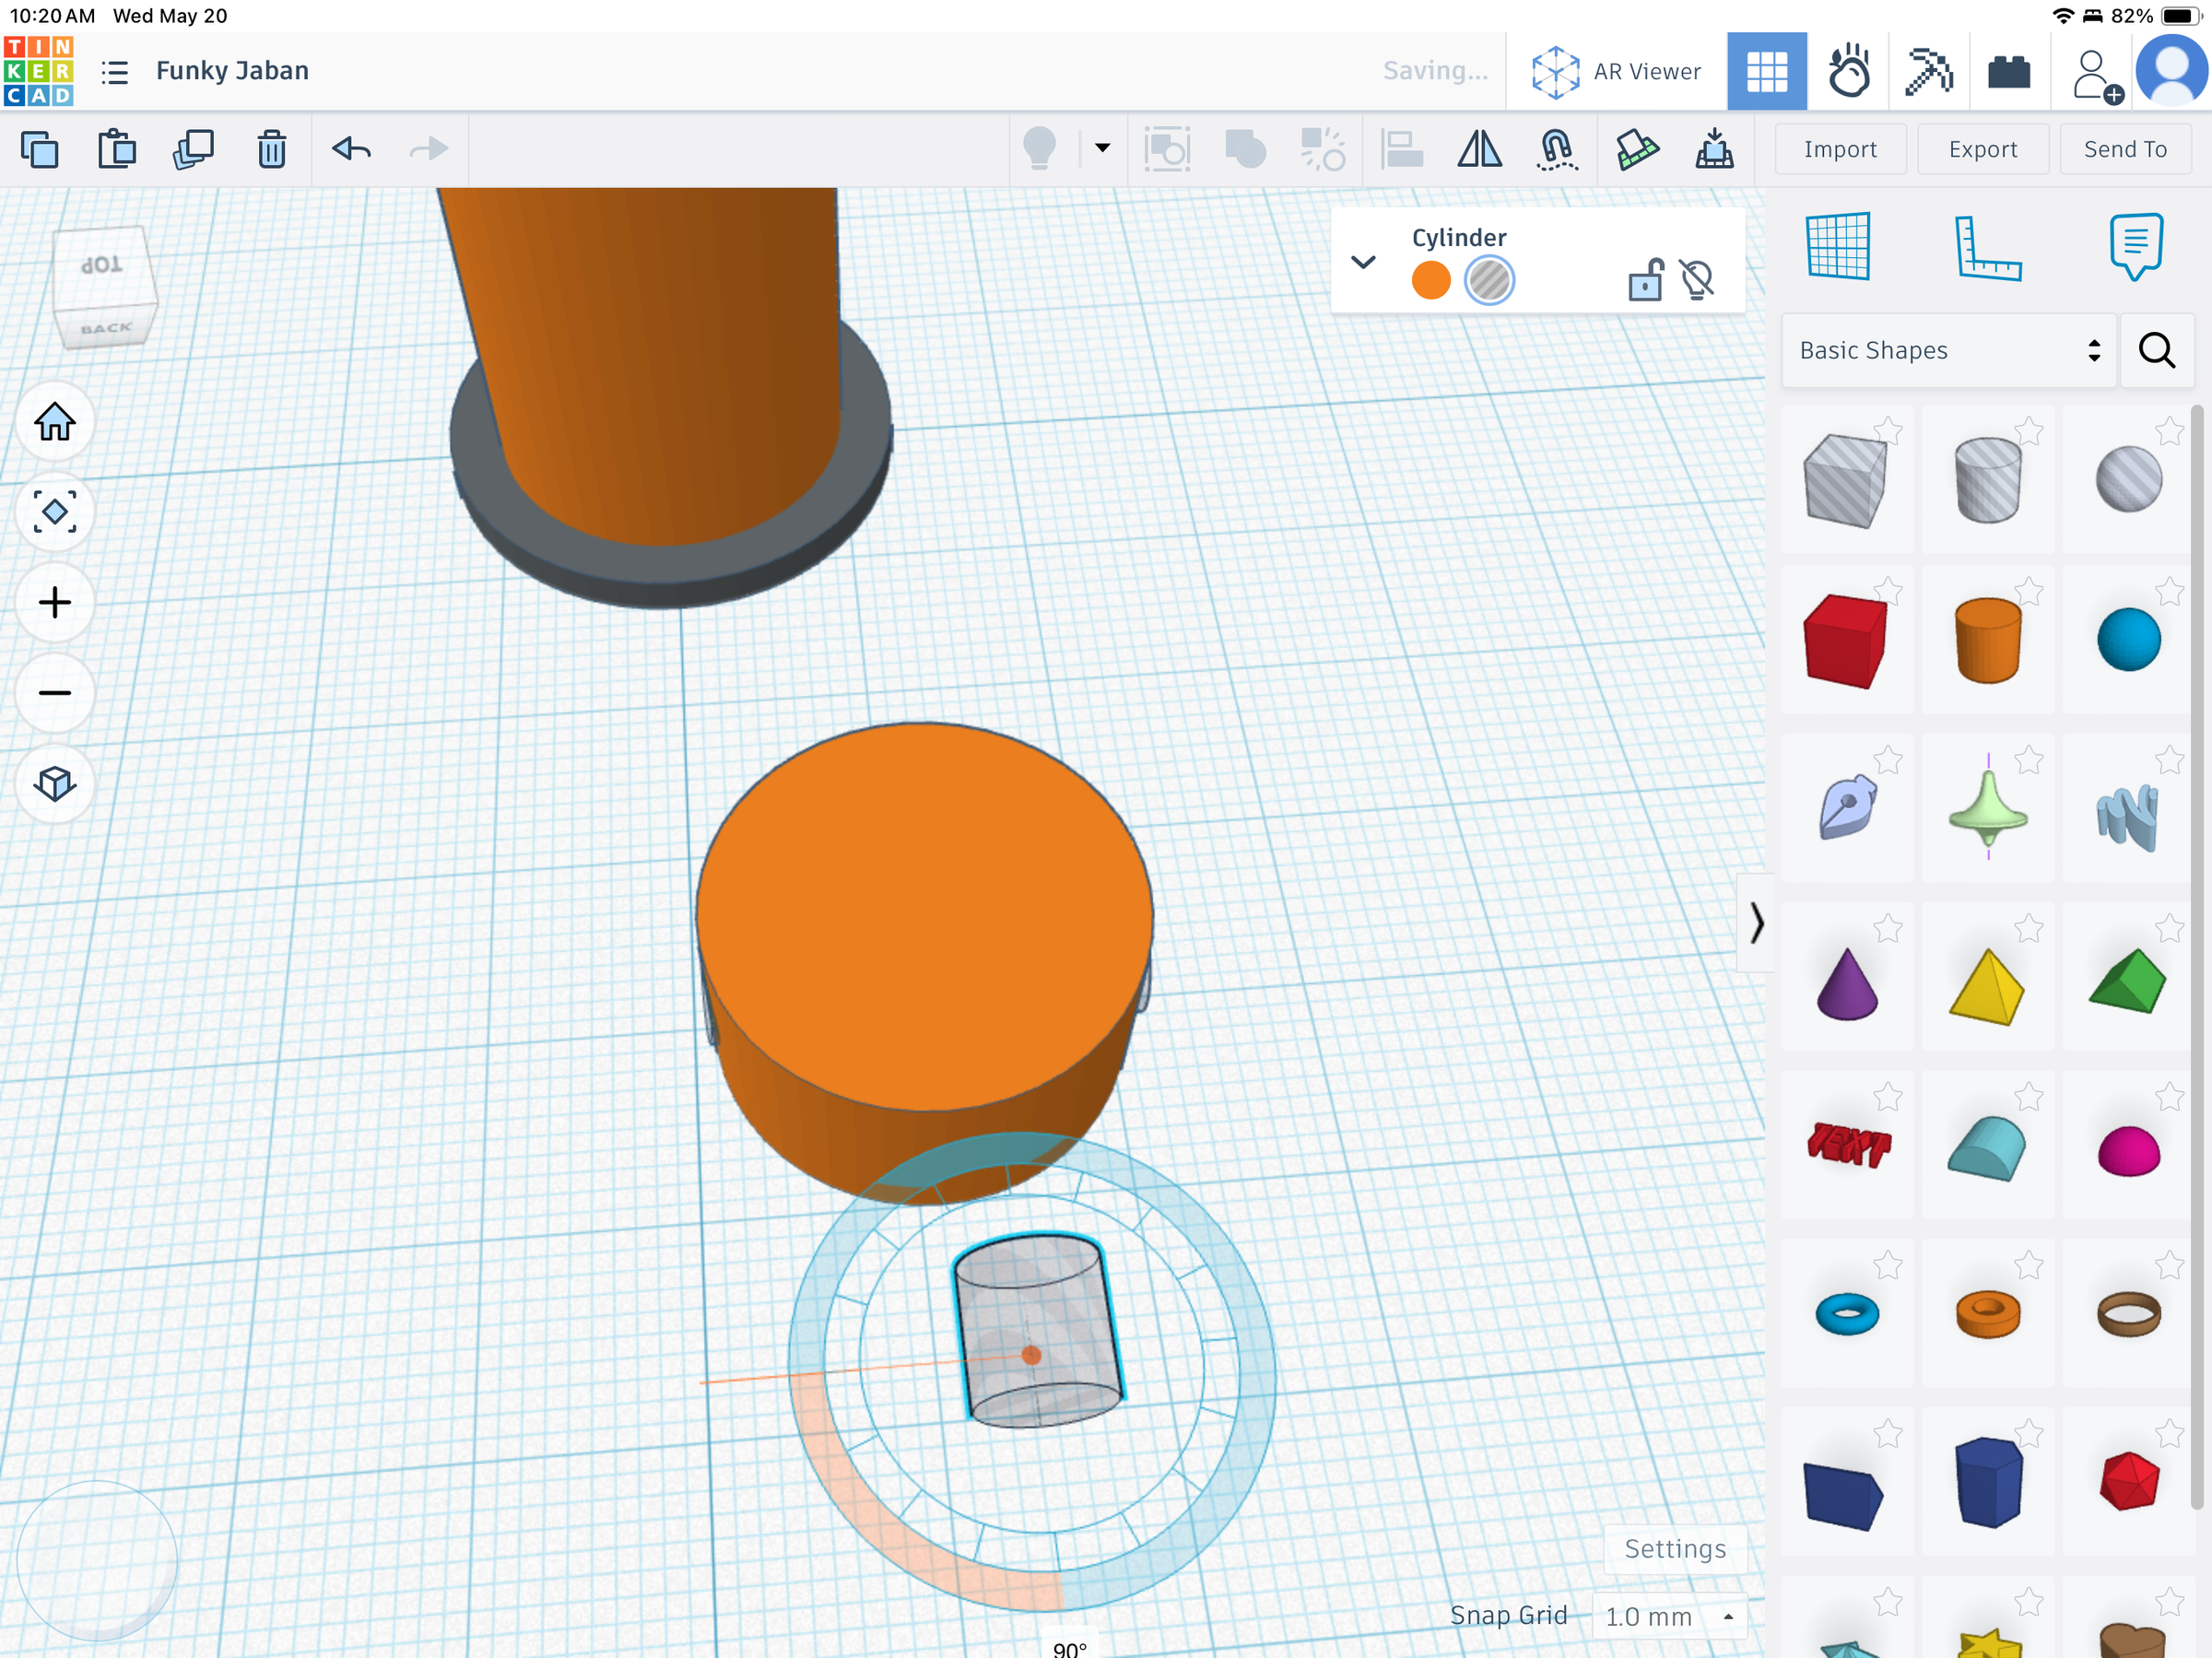The height and width of the screenshot is (1658, 2212).
Task: Toggle the Cruise magnet tool
Action: tap(1557, 150)
